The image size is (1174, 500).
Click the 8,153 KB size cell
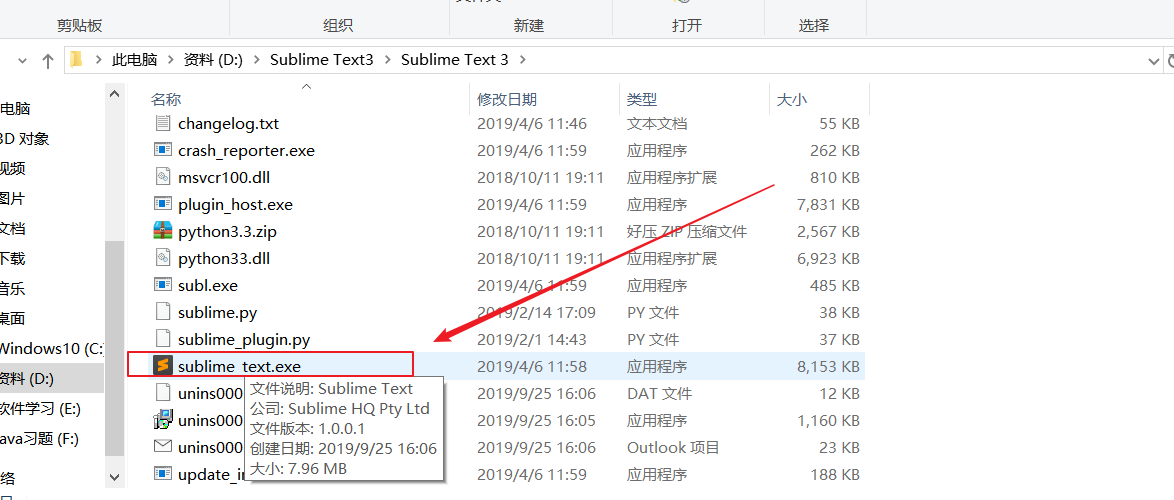[x=830, y=367]
